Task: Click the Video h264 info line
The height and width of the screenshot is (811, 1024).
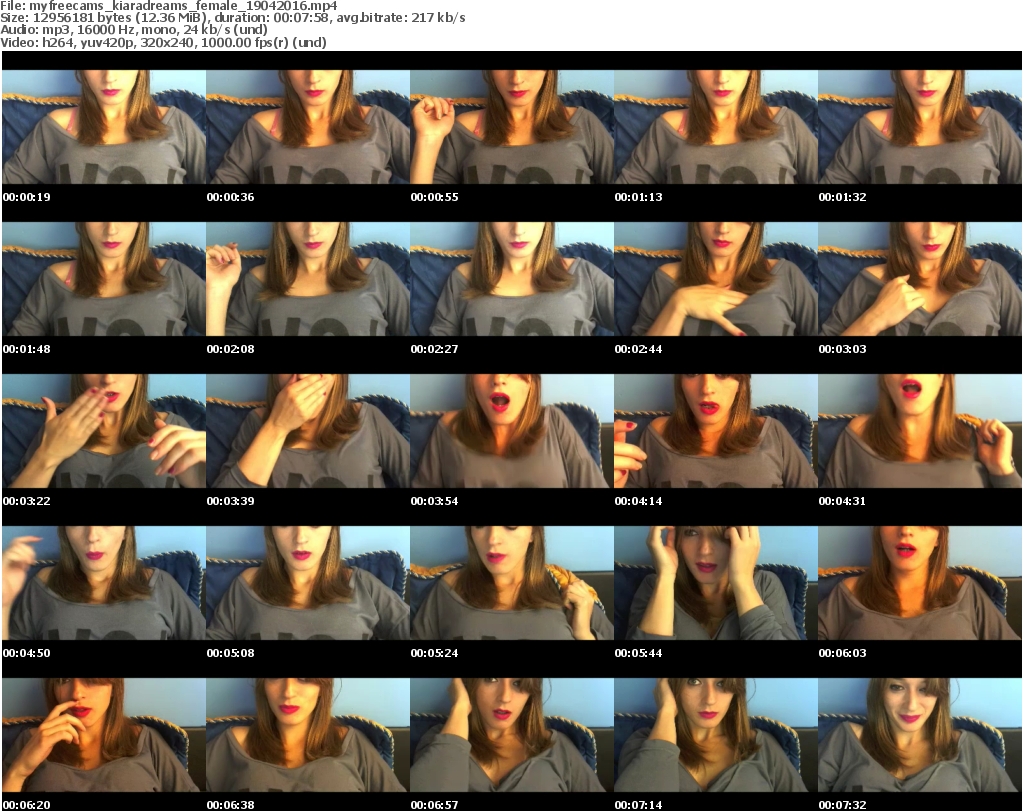Action: [163, 42]
